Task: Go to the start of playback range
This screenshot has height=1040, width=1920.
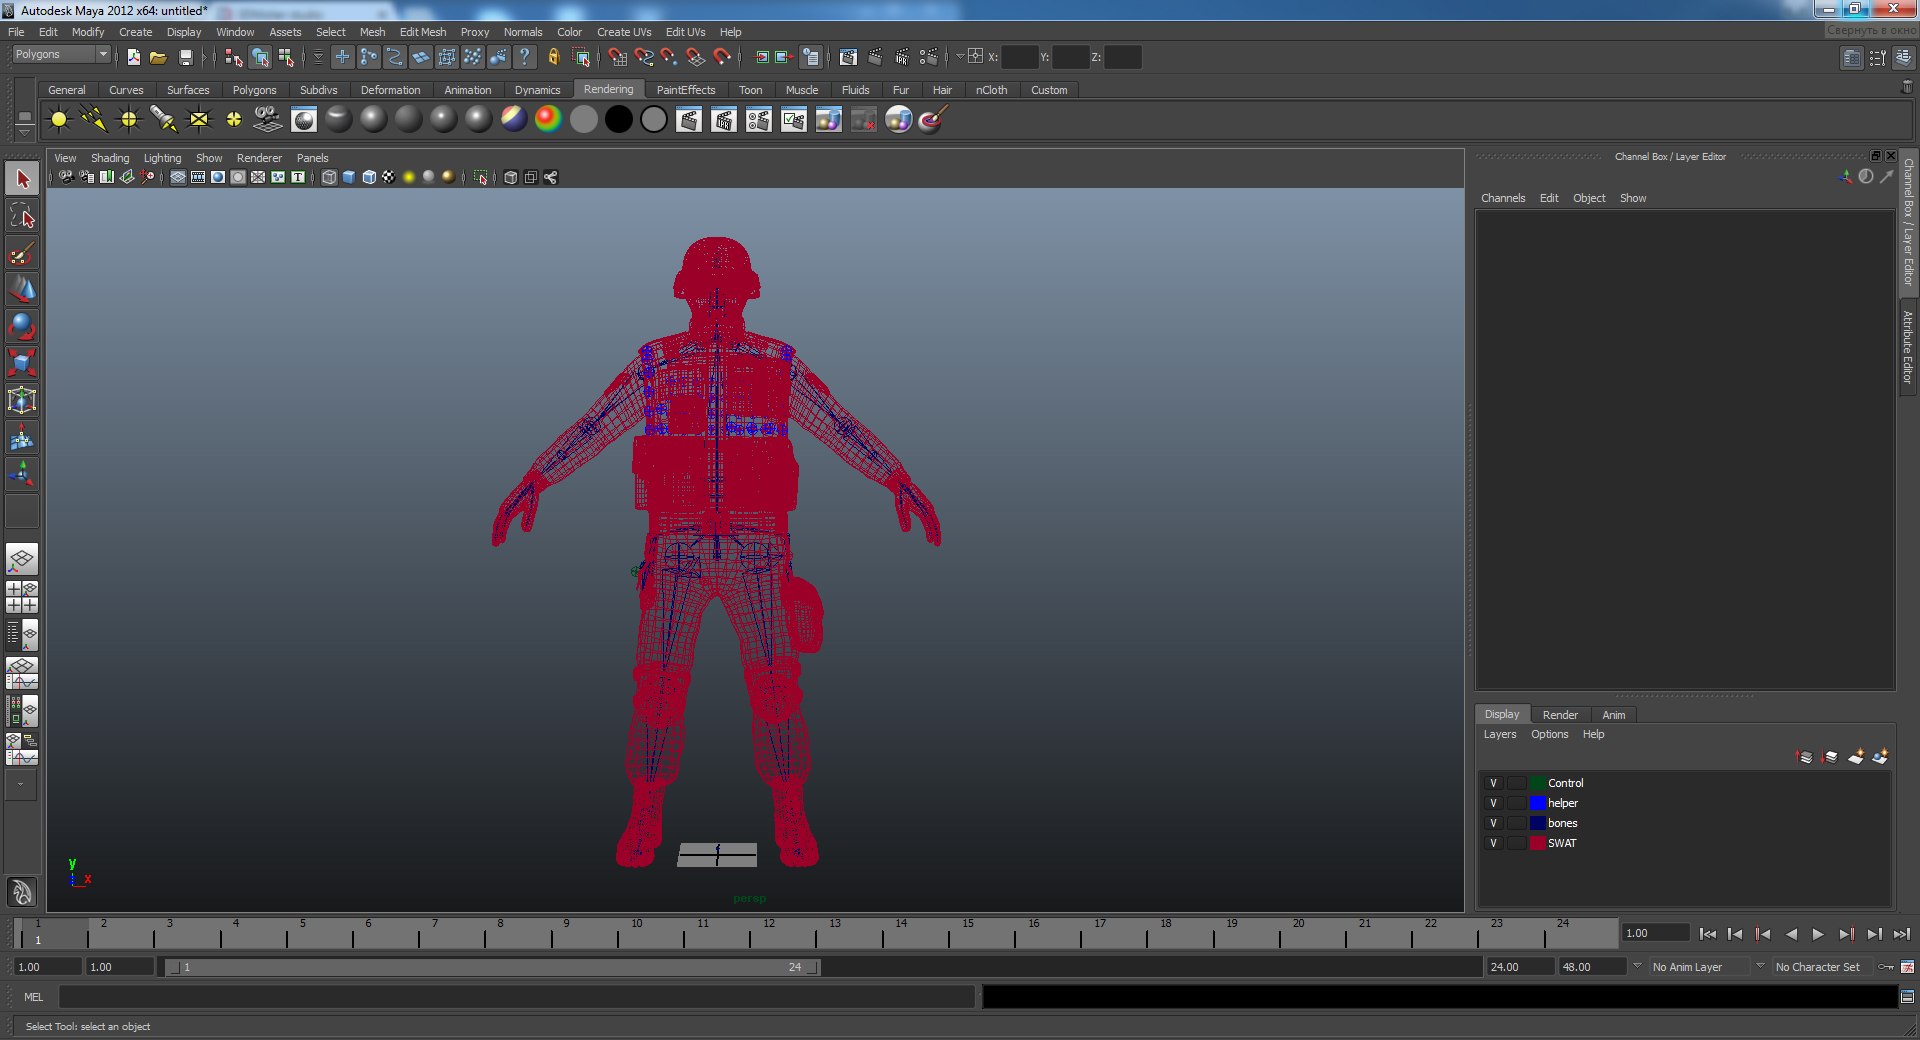Action: coord(1708,934)
